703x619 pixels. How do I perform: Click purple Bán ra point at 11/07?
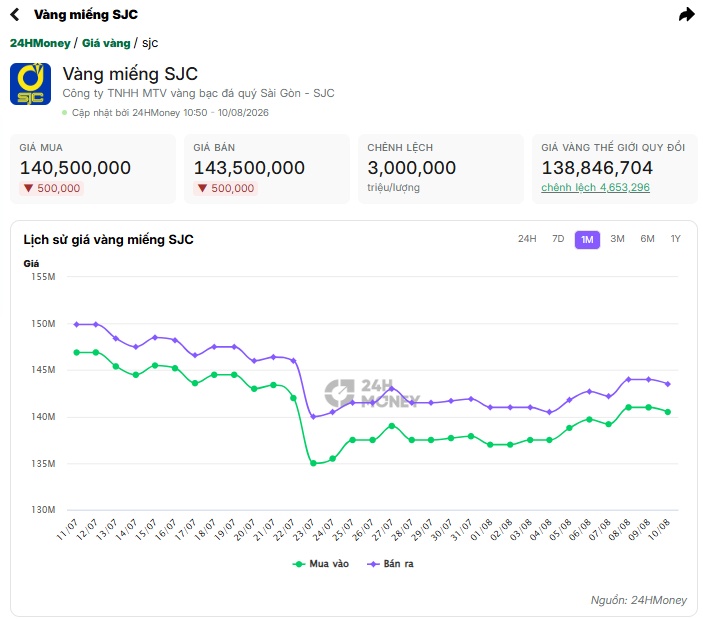pos(77,325)
